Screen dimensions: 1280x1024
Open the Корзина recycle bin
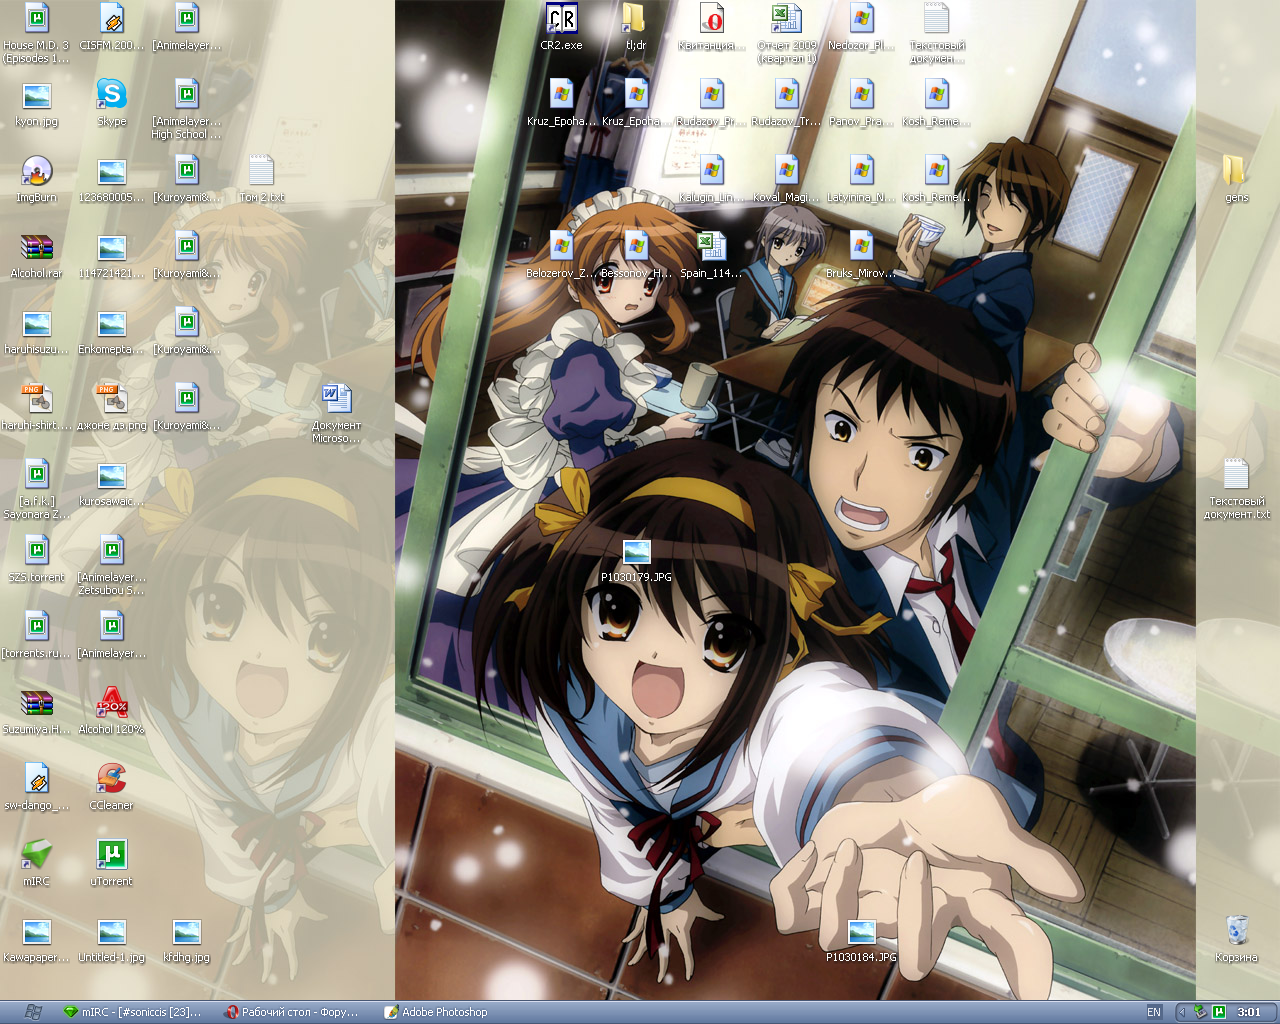tap(1236, 939)
